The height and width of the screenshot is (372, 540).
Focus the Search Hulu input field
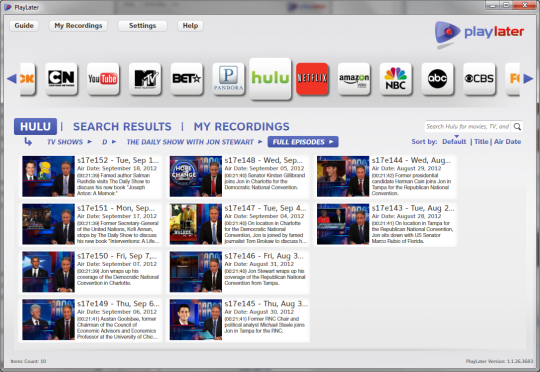tap(468, 126)
